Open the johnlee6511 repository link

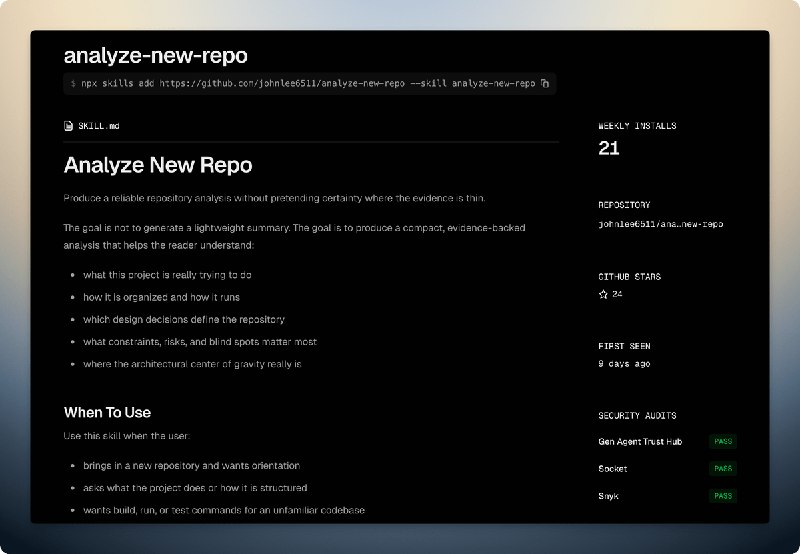click(x=660, y=224)
